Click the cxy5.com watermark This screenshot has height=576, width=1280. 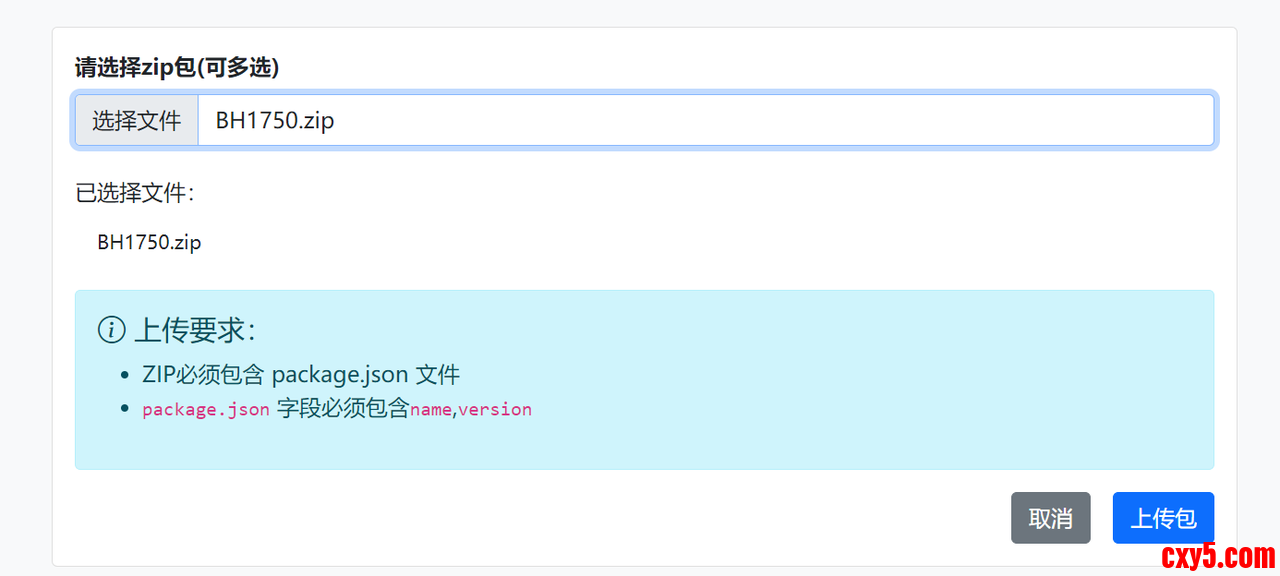click(1218, 555)
